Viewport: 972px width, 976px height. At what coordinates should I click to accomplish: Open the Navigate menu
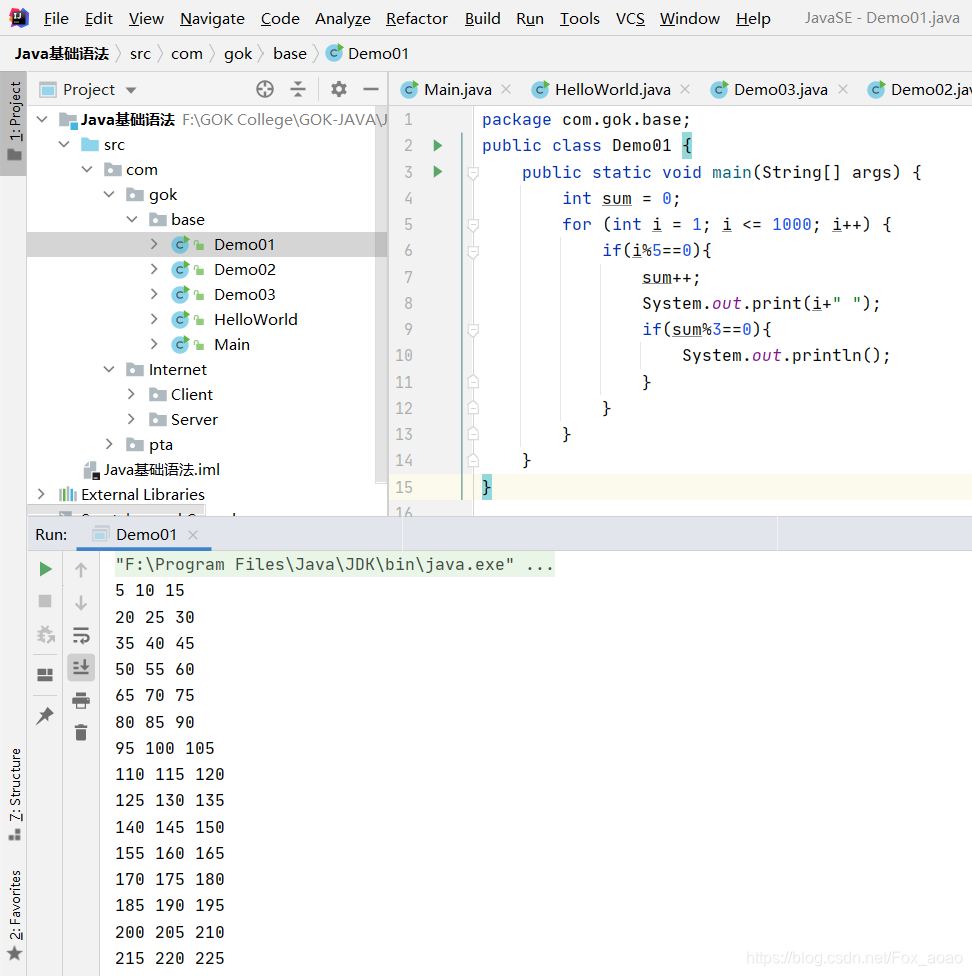[212, 19]
